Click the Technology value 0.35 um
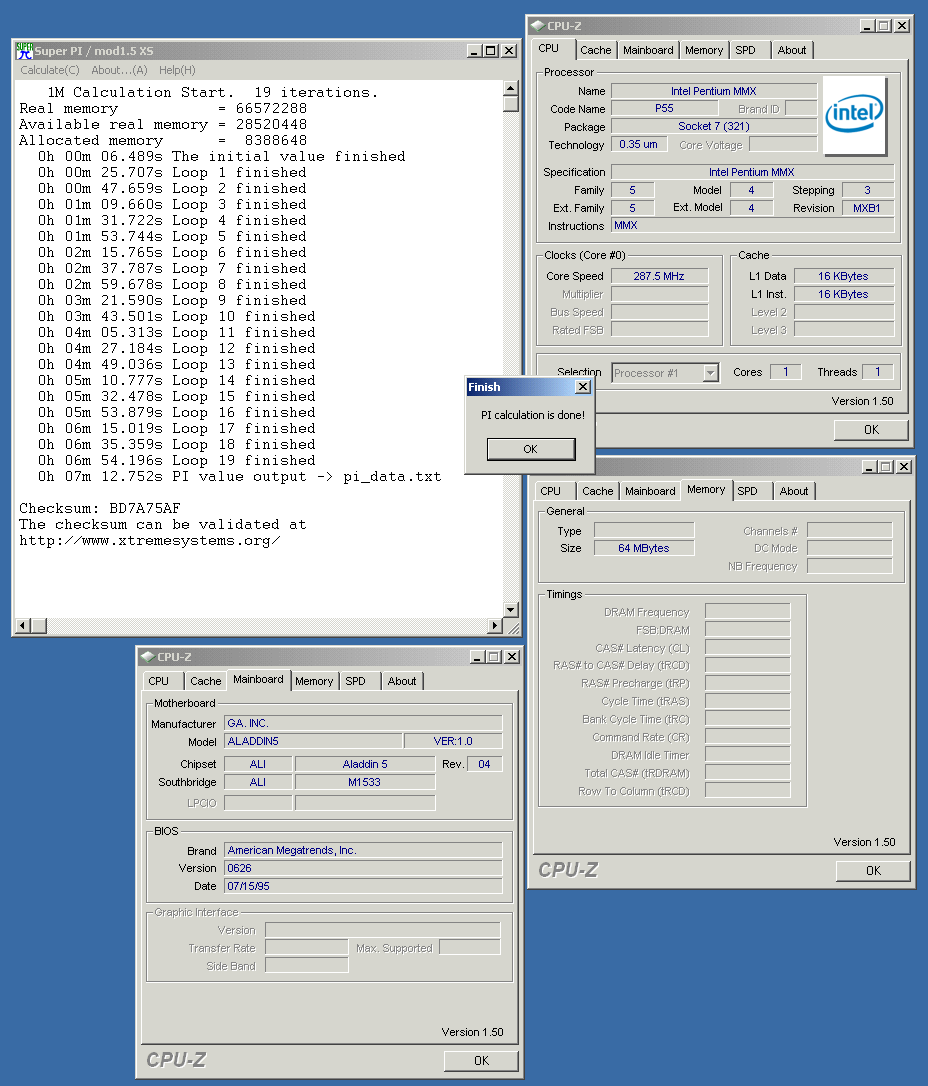This screenshot has width=928, height=1086. point(639,144)
